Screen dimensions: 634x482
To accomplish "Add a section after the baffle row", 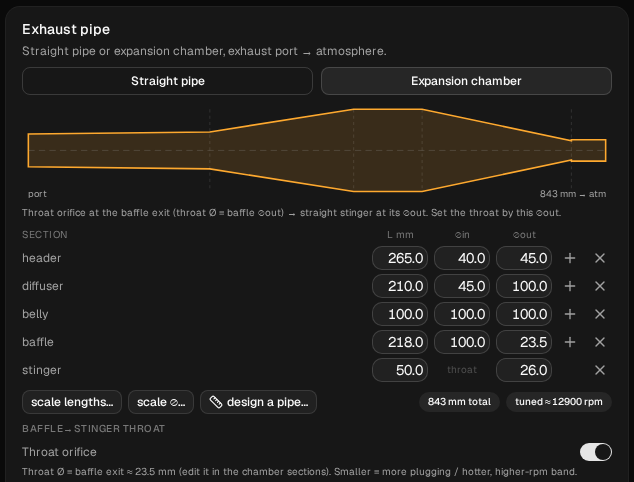I will (570, 342).
